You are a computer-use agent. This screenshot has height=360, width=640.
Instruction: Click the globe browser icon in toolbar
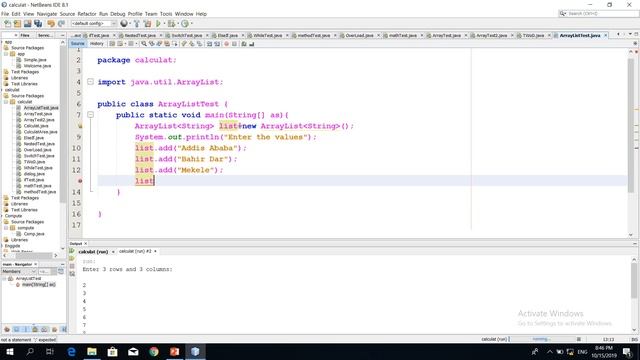[x=124, y=24]
